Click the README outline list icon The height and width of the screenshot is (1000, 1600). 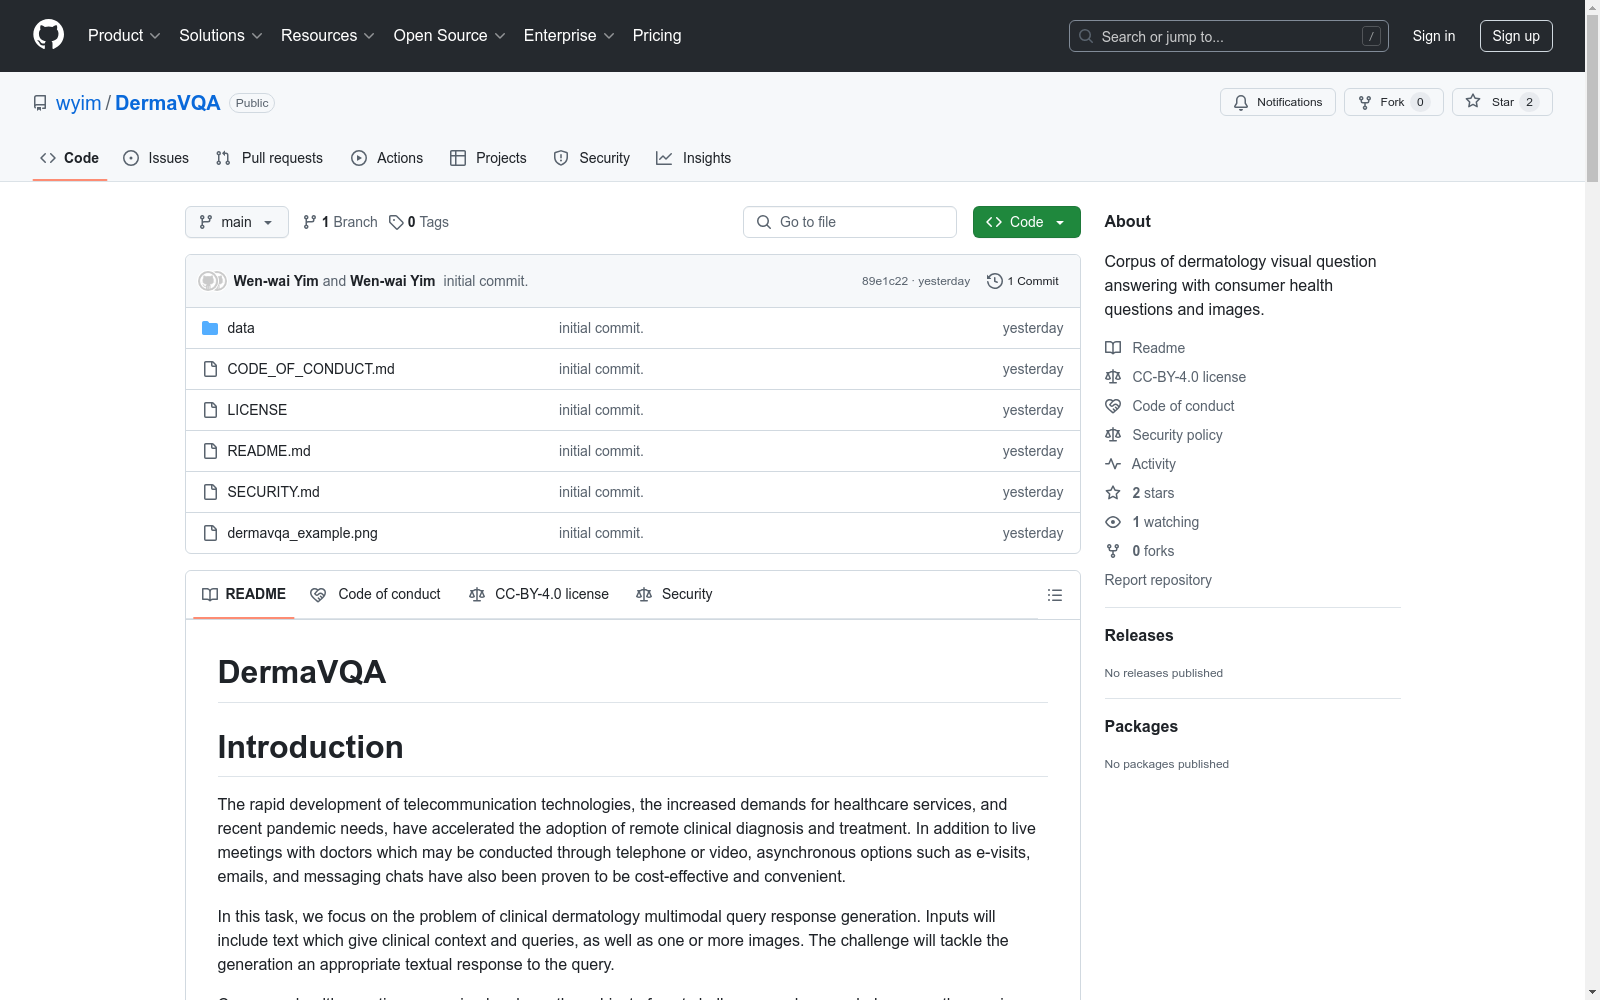[1054, 595]
